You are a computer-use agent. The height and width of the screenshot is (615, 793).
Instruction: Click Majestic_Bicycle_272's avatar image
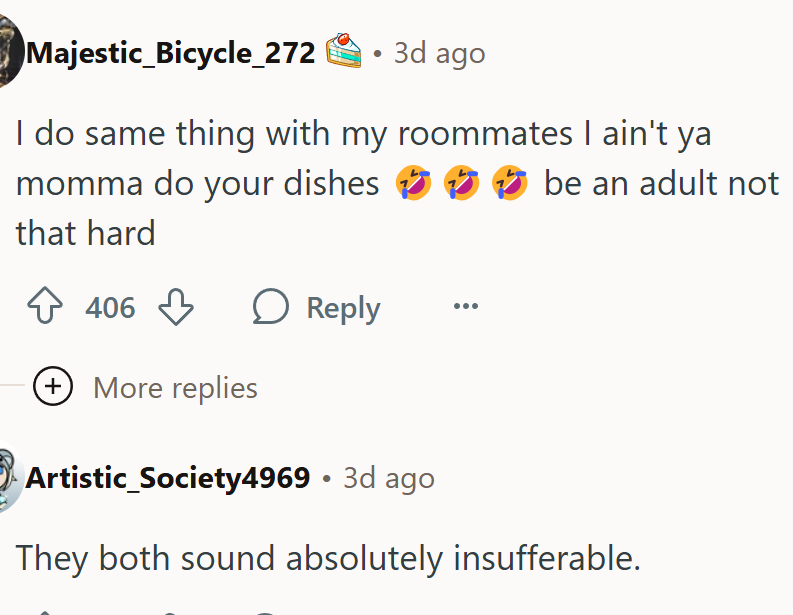pyautogui.click(x=10, y=50)
